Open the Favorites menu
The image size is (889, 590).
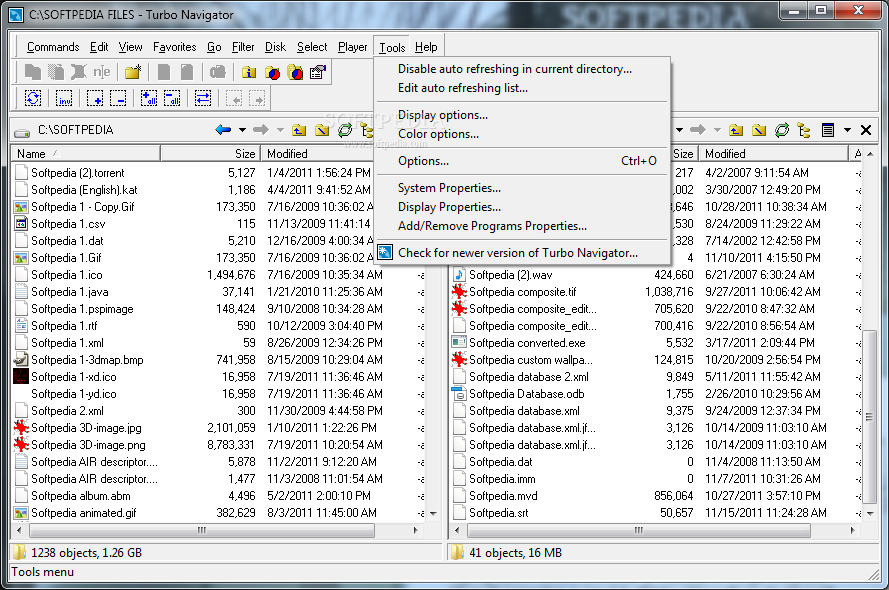pos(175,47)
